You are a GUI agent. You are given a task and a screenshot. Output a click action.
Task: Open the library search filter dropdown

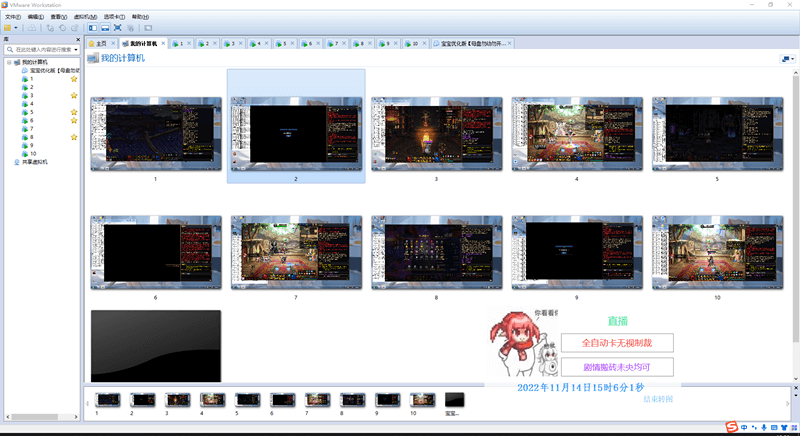(x=76, y=49)
